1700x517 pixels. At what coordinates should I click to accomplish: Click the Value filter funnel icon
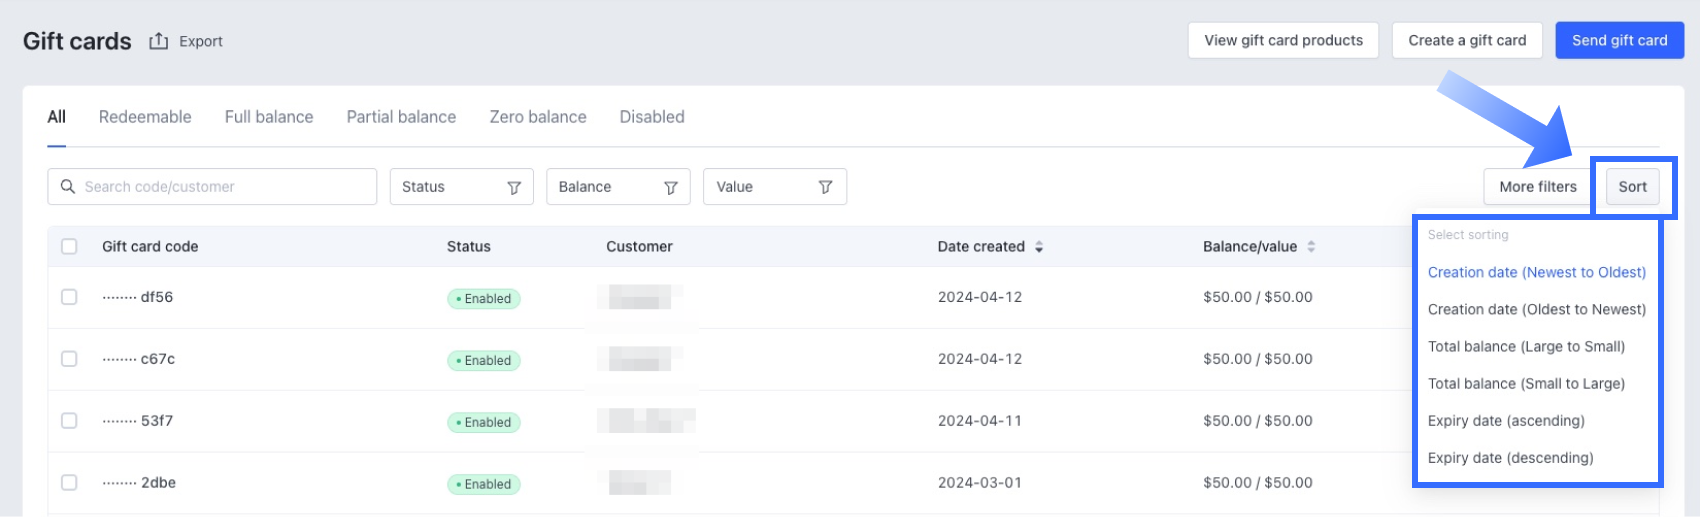click(x=826, y=187)
